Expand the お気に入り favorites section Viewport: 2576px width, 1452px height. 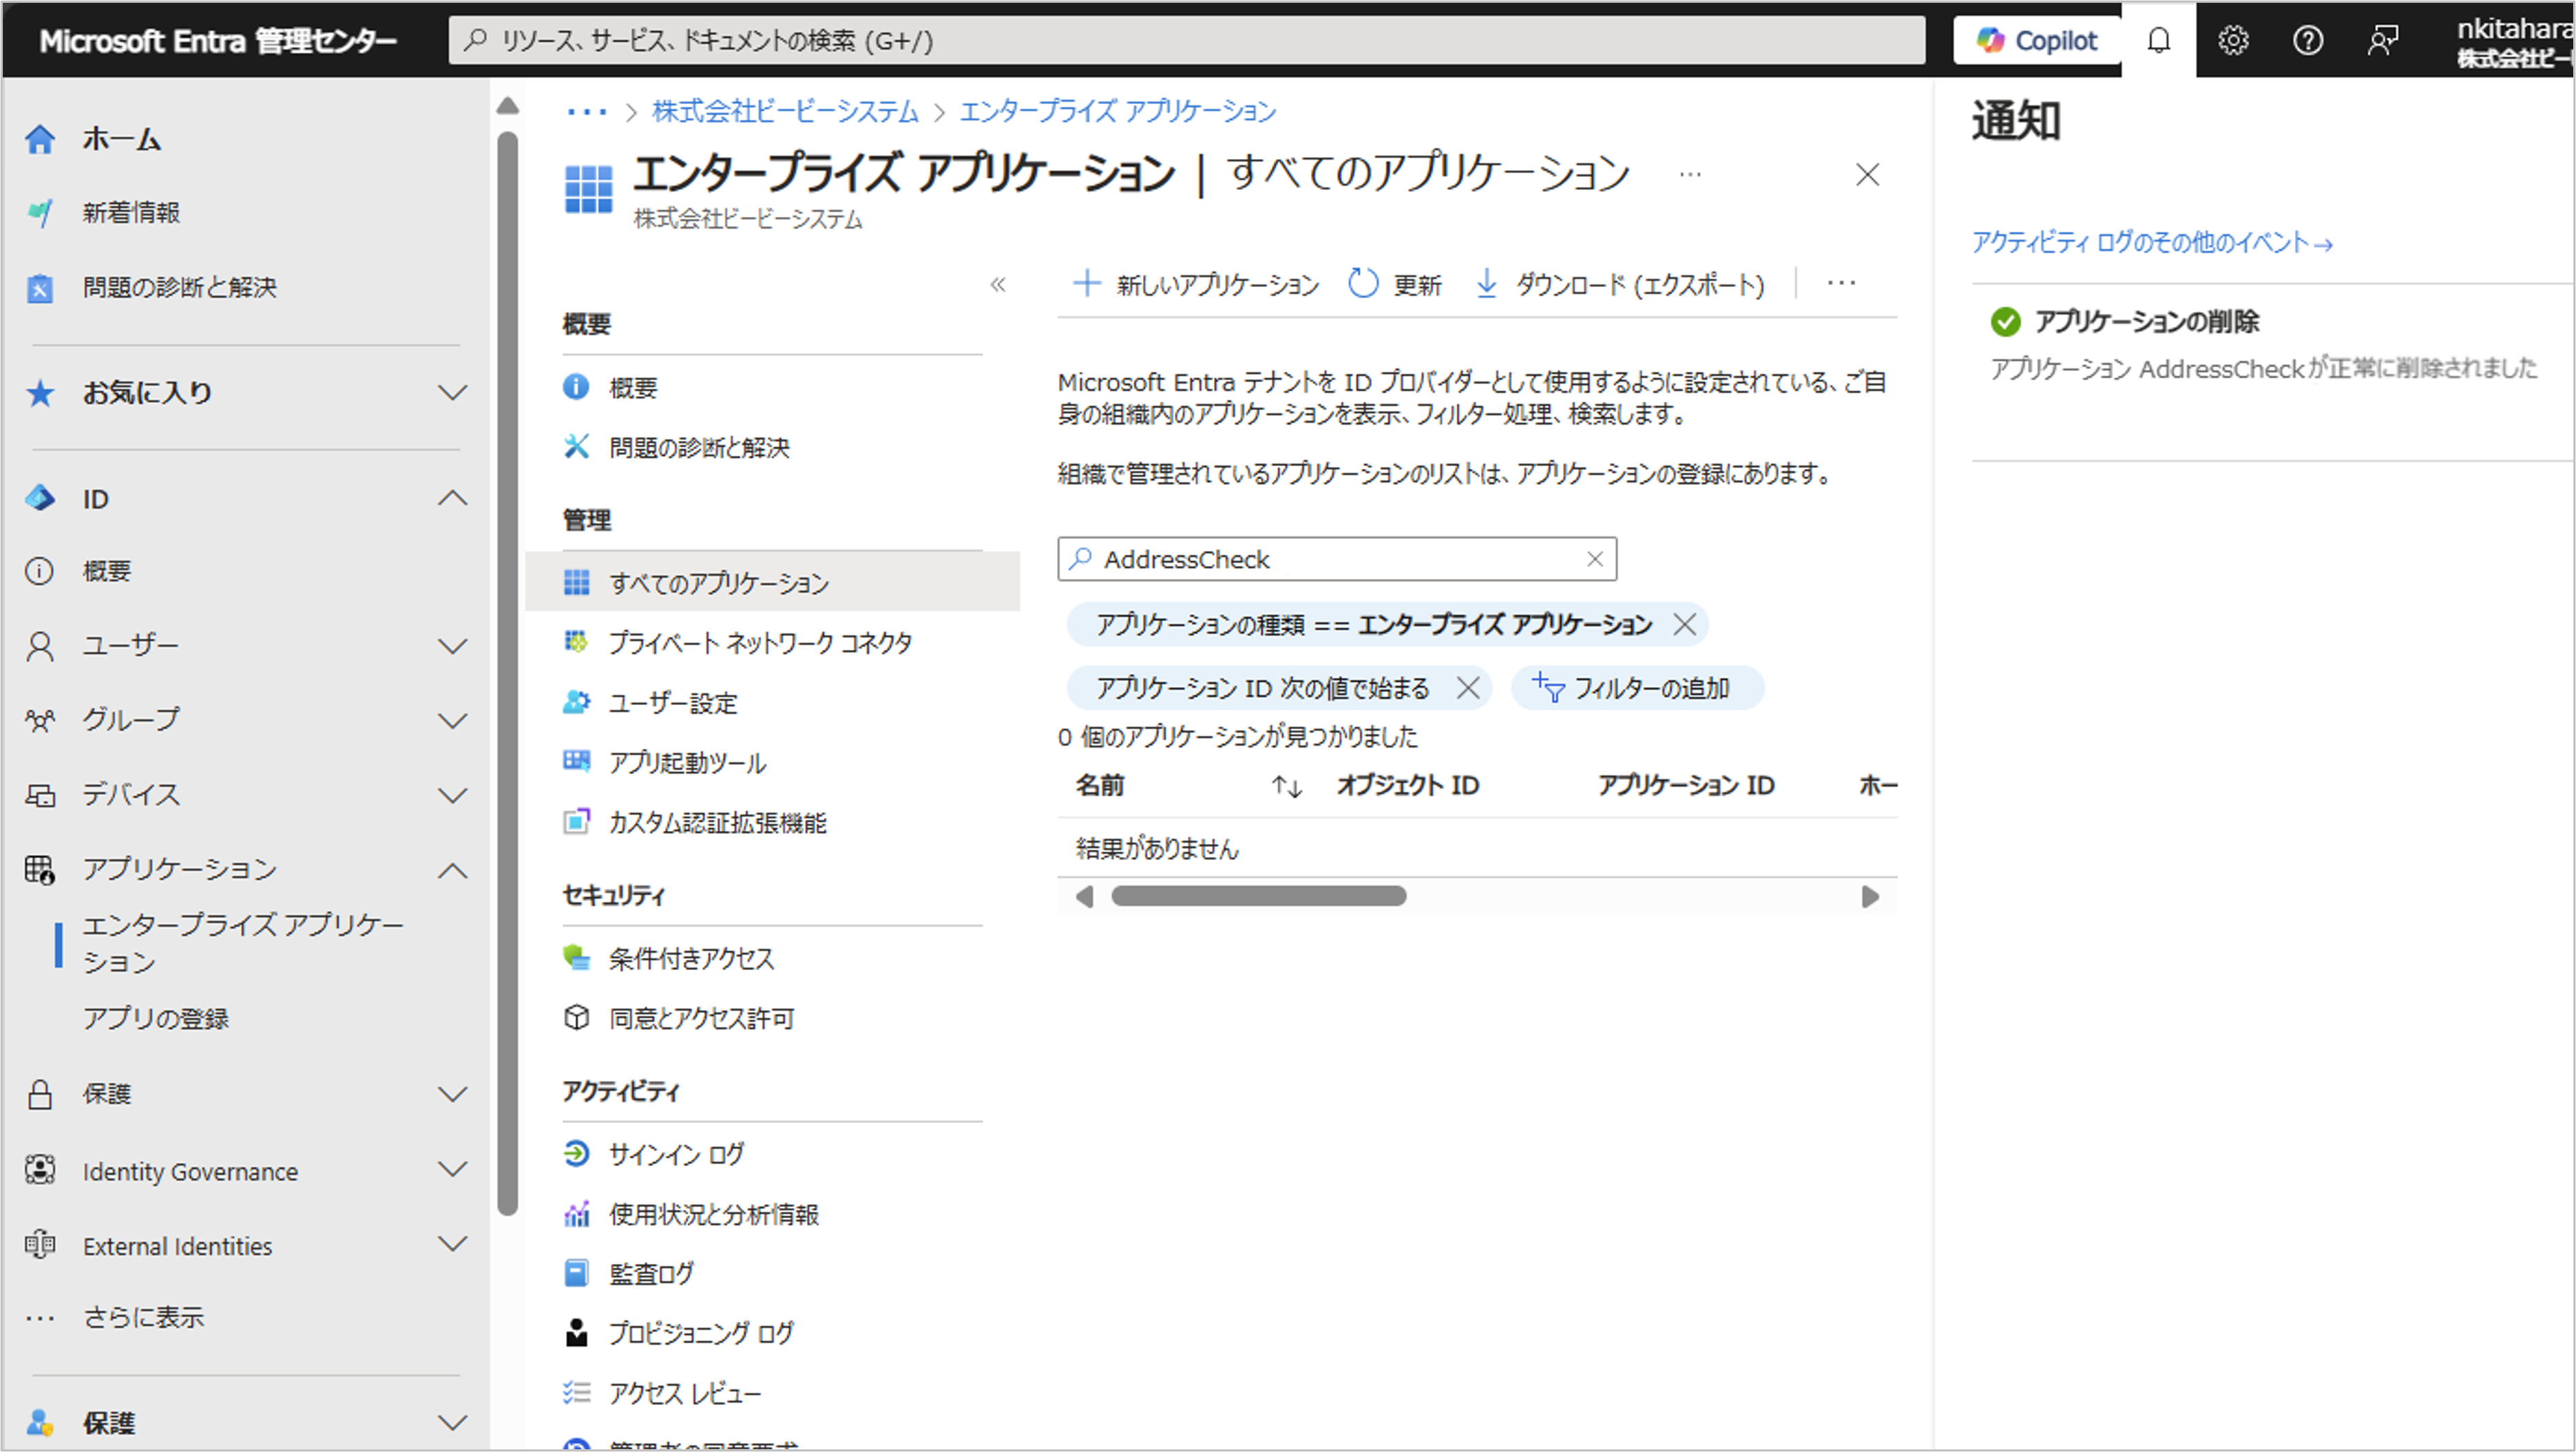click(452, 393)
